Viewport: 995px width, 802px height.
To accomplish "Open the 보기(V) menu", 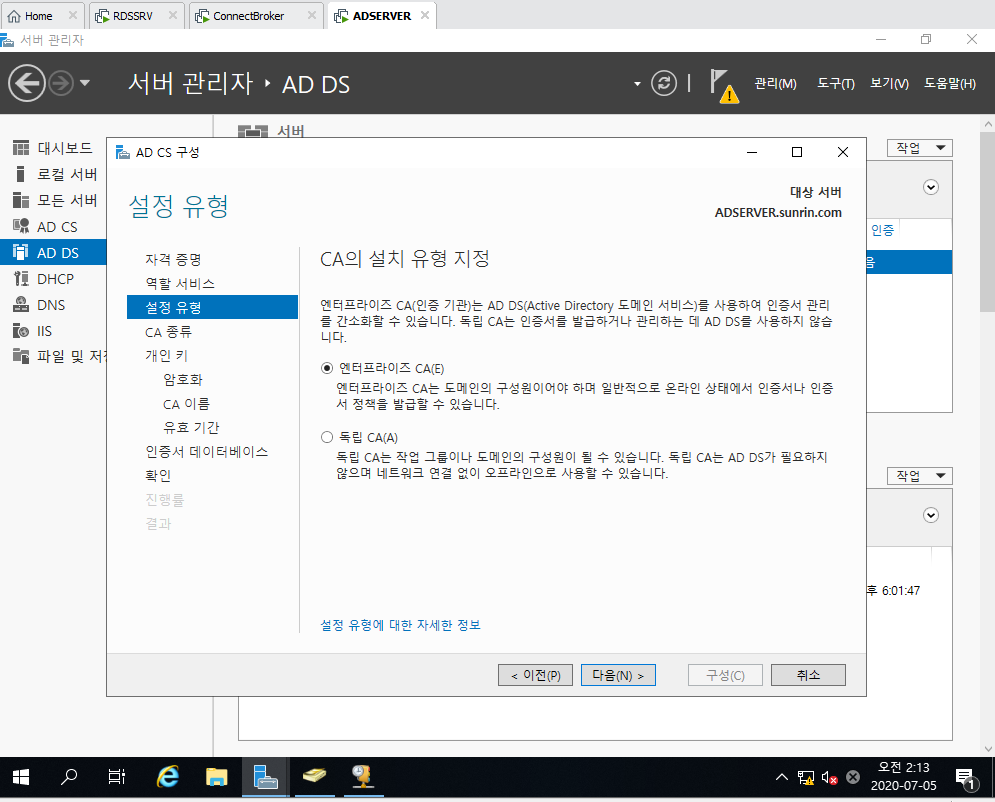I will tap(889, 84).
